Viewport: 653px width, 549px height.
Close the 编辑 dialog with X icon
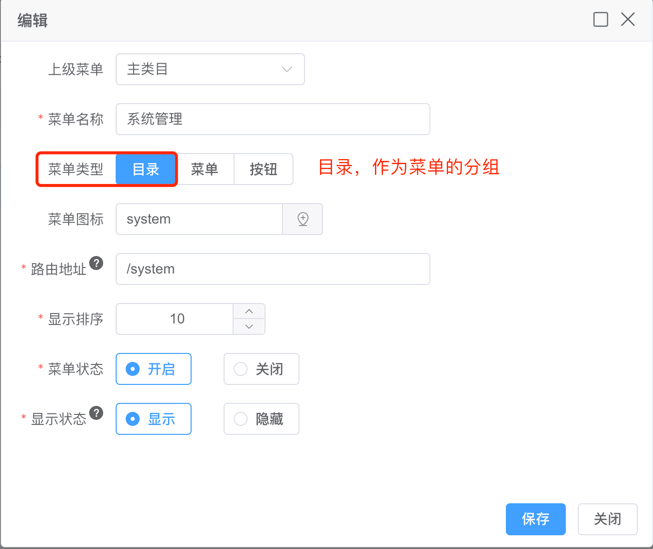click(628, 19)
